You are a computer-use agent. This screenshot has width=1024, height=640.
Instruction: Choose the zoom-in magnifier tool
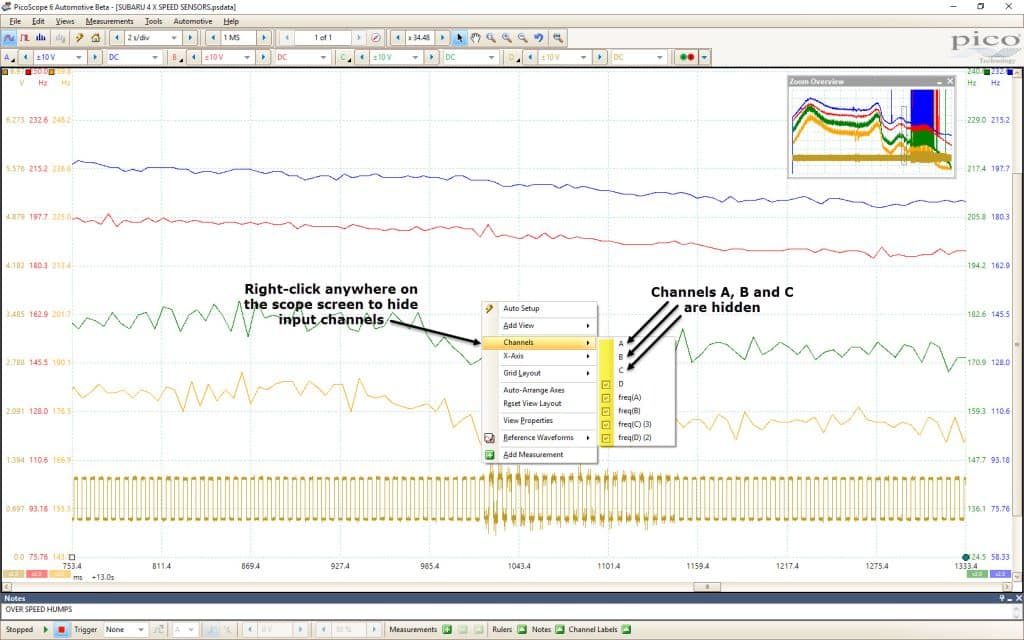(x=507, y=38)
